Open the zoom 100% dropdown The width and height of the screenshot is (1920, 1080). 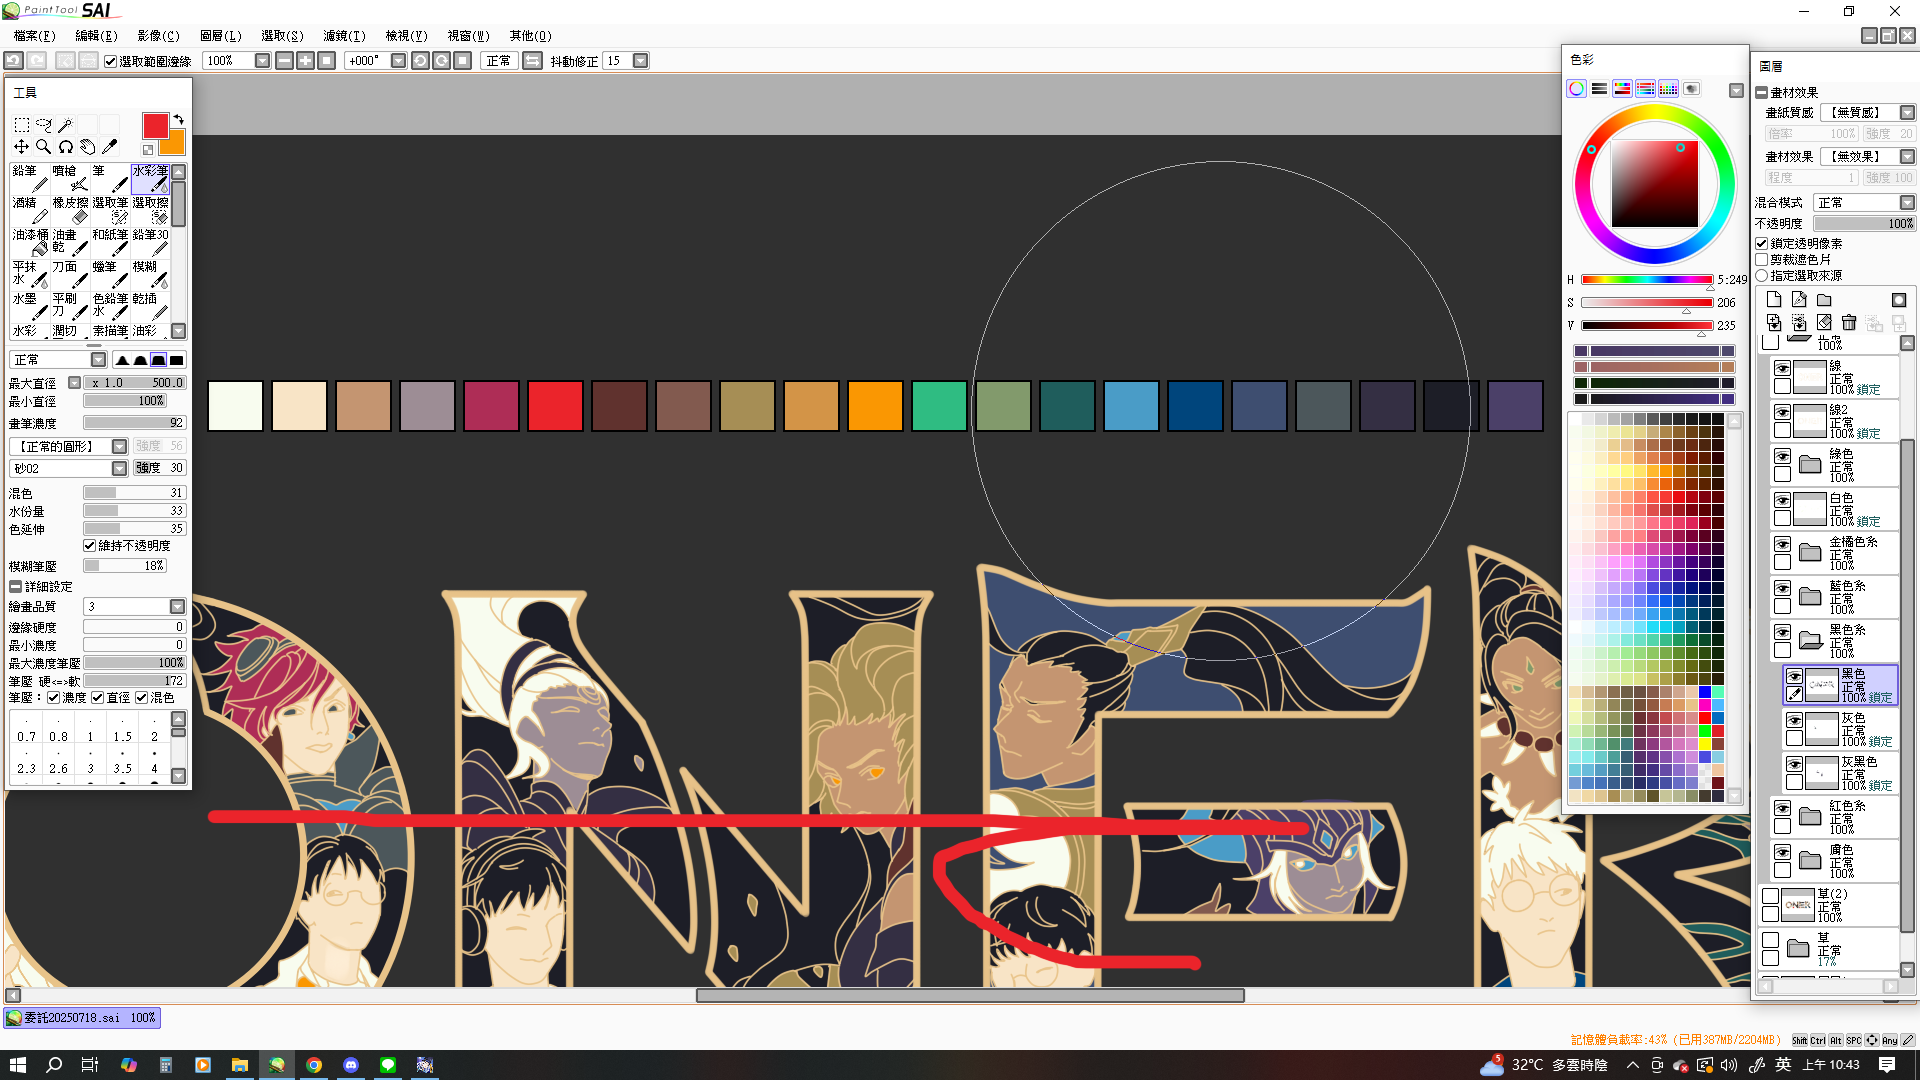click(262, 61)
